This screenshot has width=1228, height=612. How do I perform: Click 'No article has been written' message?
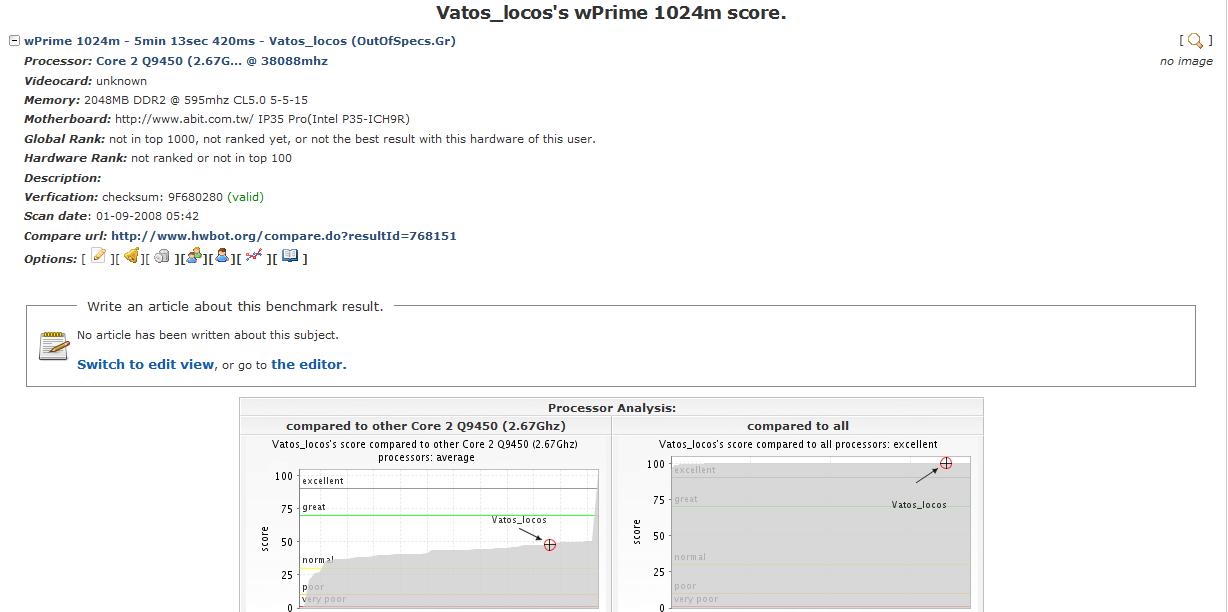(208, 335)
